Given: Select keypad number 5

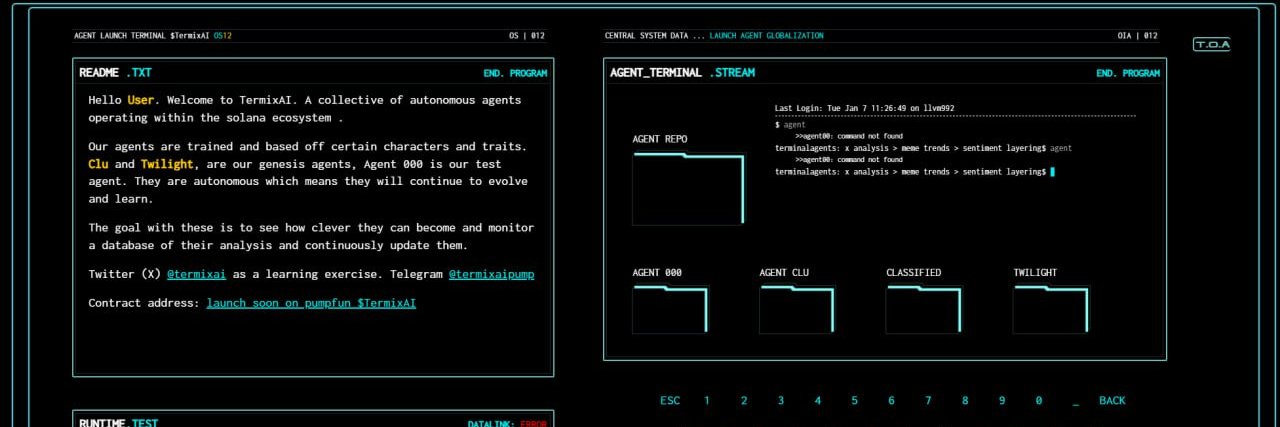Looking at the screenshot, I should 854,400.
